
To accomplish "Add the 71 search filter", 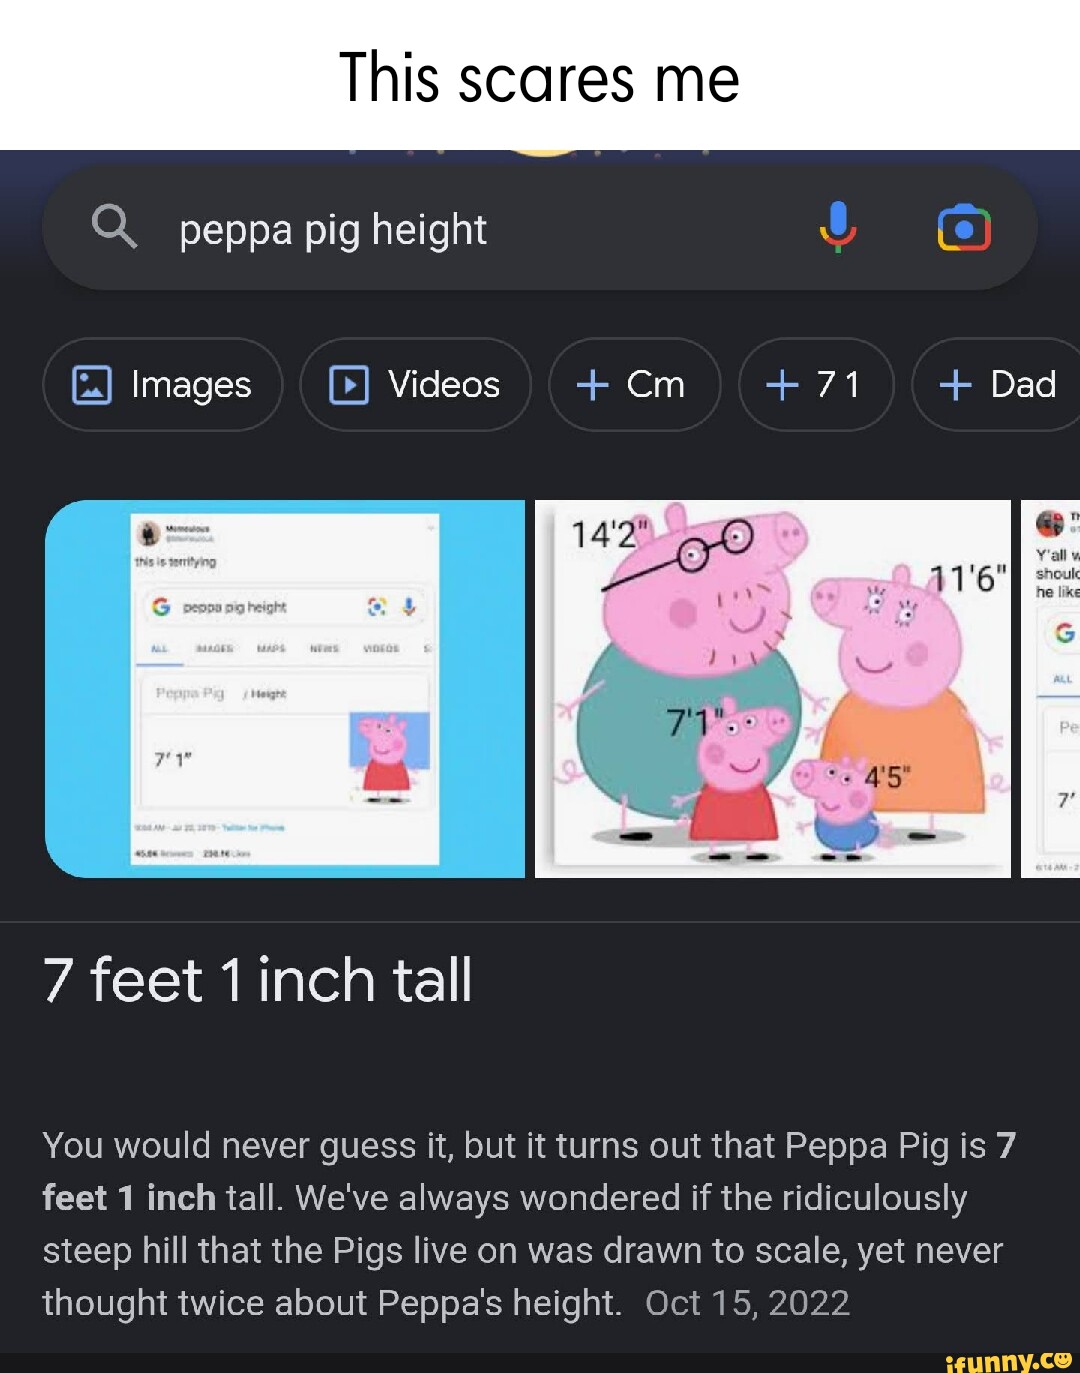I will [x=815, y=385].
